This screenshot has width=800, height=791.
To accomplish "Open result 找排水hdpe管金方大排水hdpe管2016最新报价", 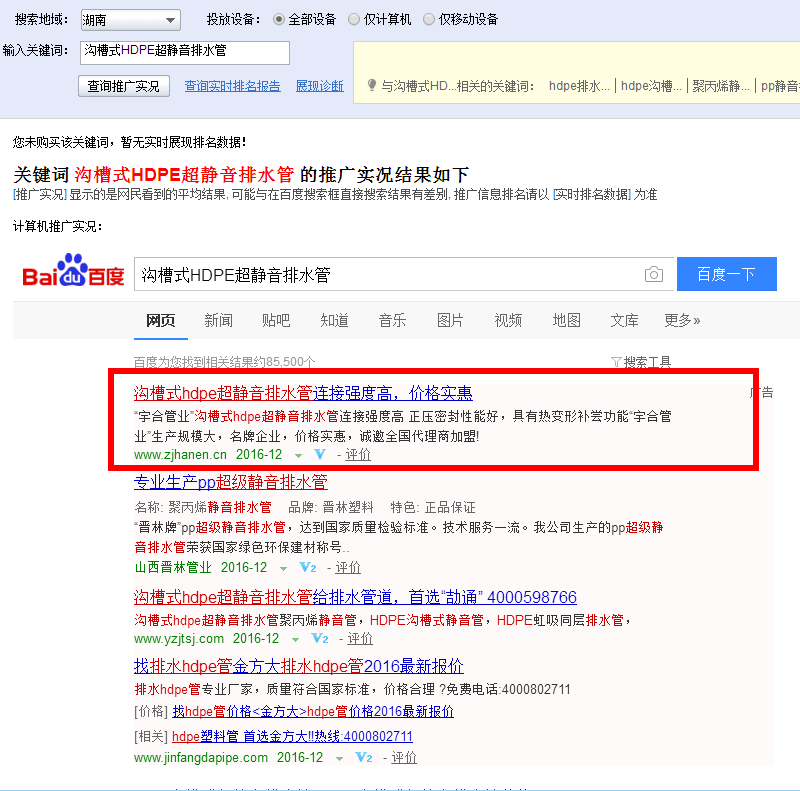I will (298, 666).
